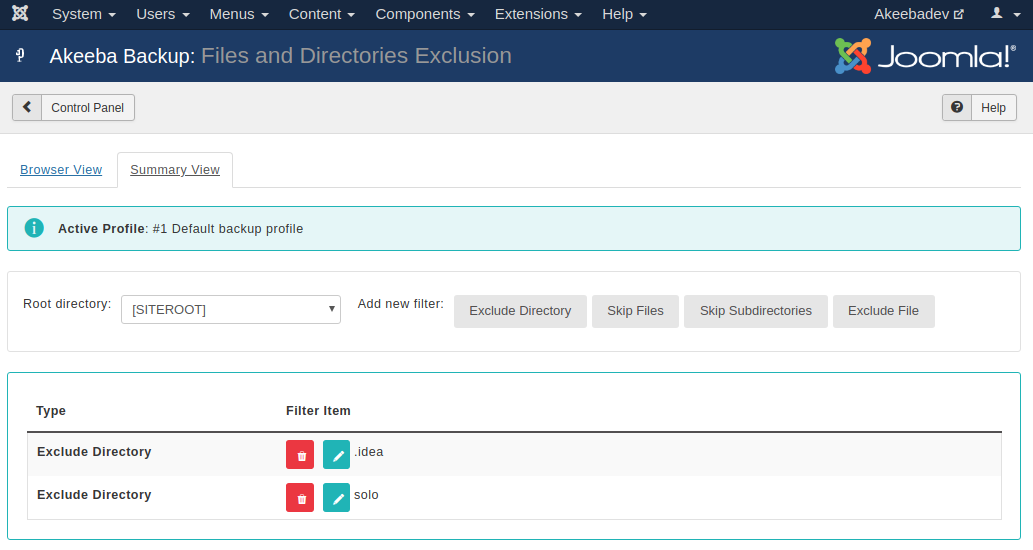Click the Root directory label

point(67,304)
